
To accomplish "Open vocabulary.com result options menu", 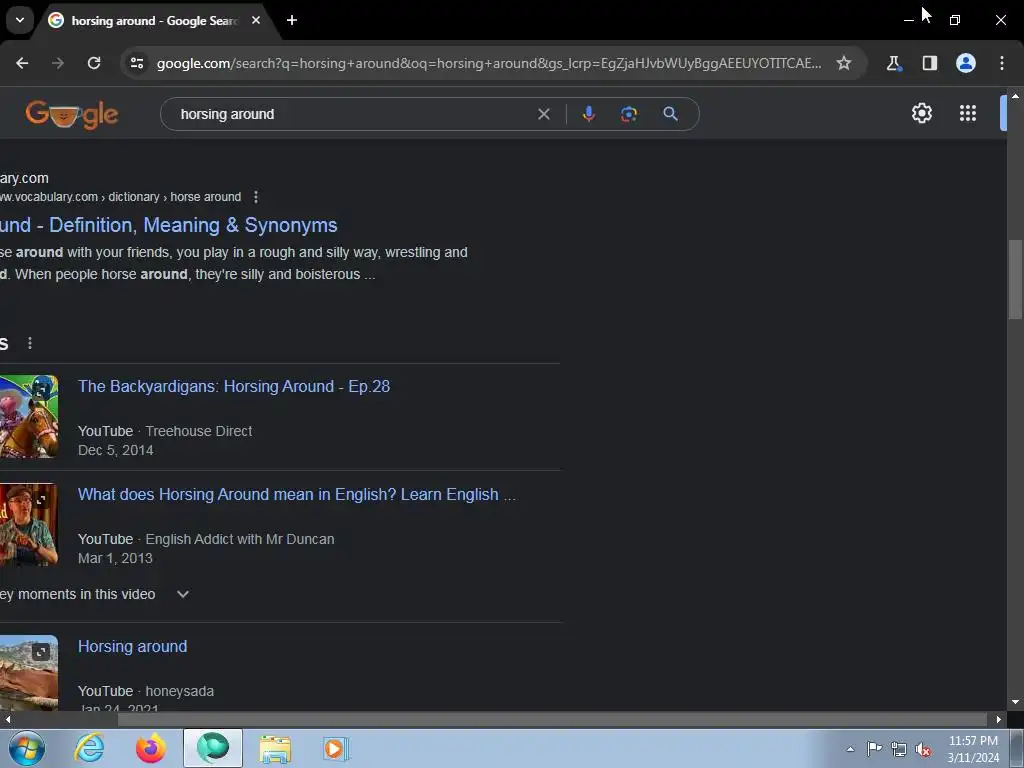I will click(x=256, y=197).
